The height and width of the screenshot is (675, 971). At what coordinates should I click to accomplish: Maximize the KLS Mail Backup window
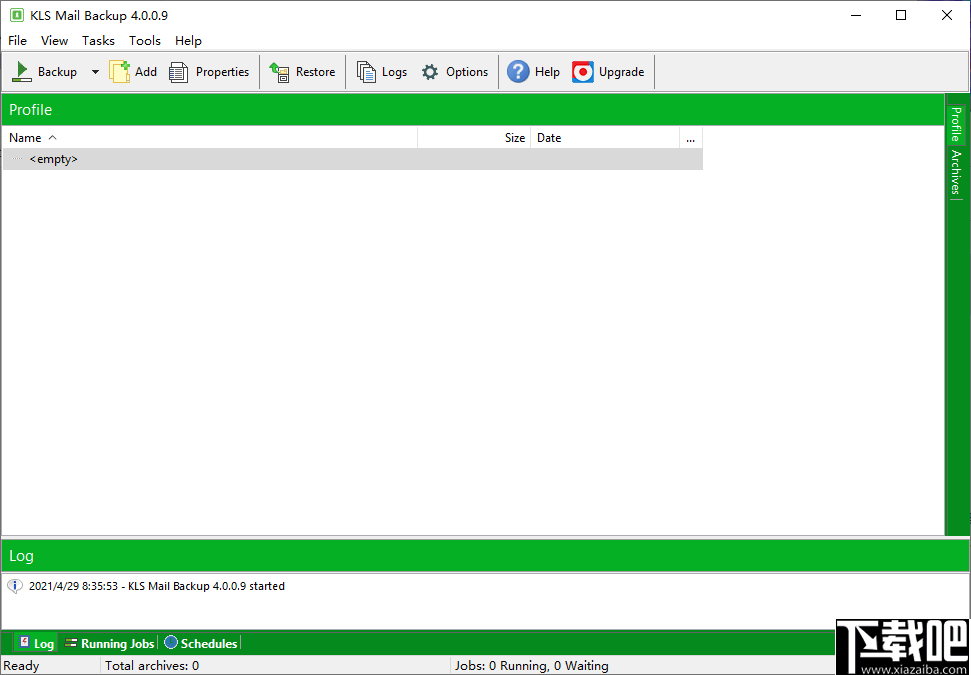(901, 15)
